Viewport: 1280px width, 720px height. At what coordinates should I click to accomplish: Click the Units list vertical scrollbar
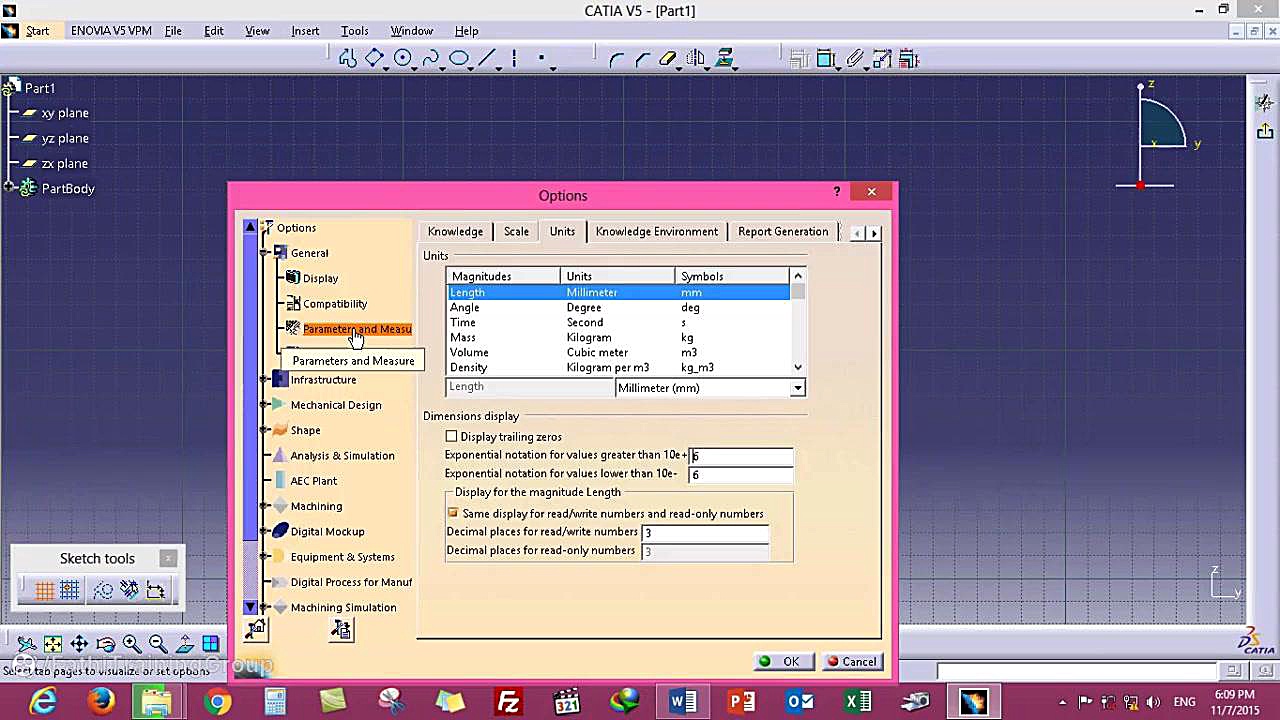click(x=797, y=322)
